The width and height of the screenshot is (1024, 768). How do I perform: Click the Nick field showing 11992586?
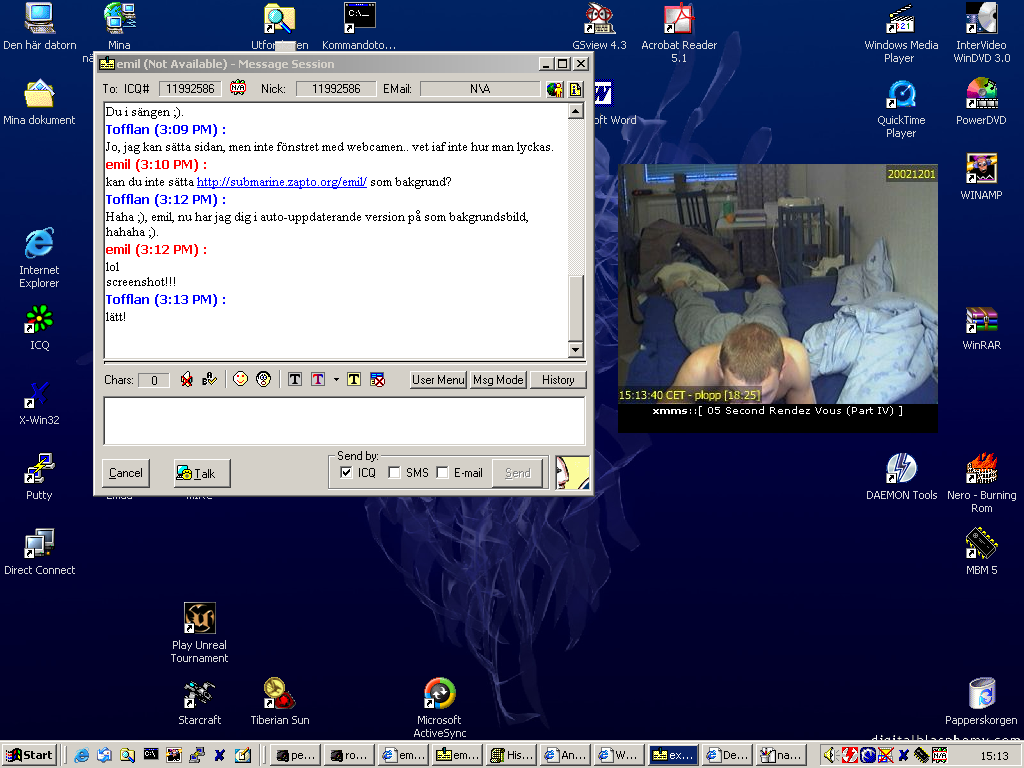coord(336,89)
